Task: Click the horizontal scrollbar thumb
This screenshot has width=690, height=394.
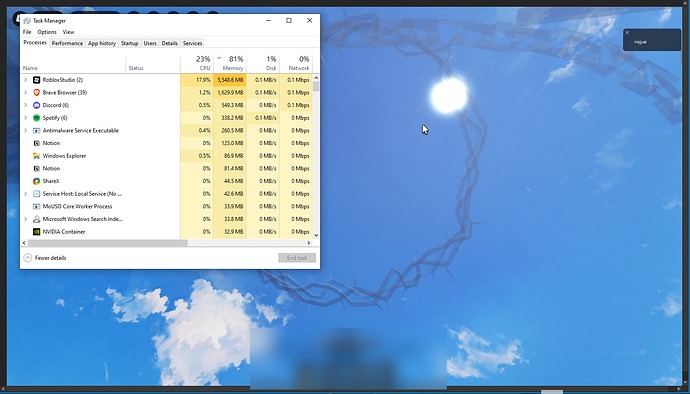Action: point(107,243)
